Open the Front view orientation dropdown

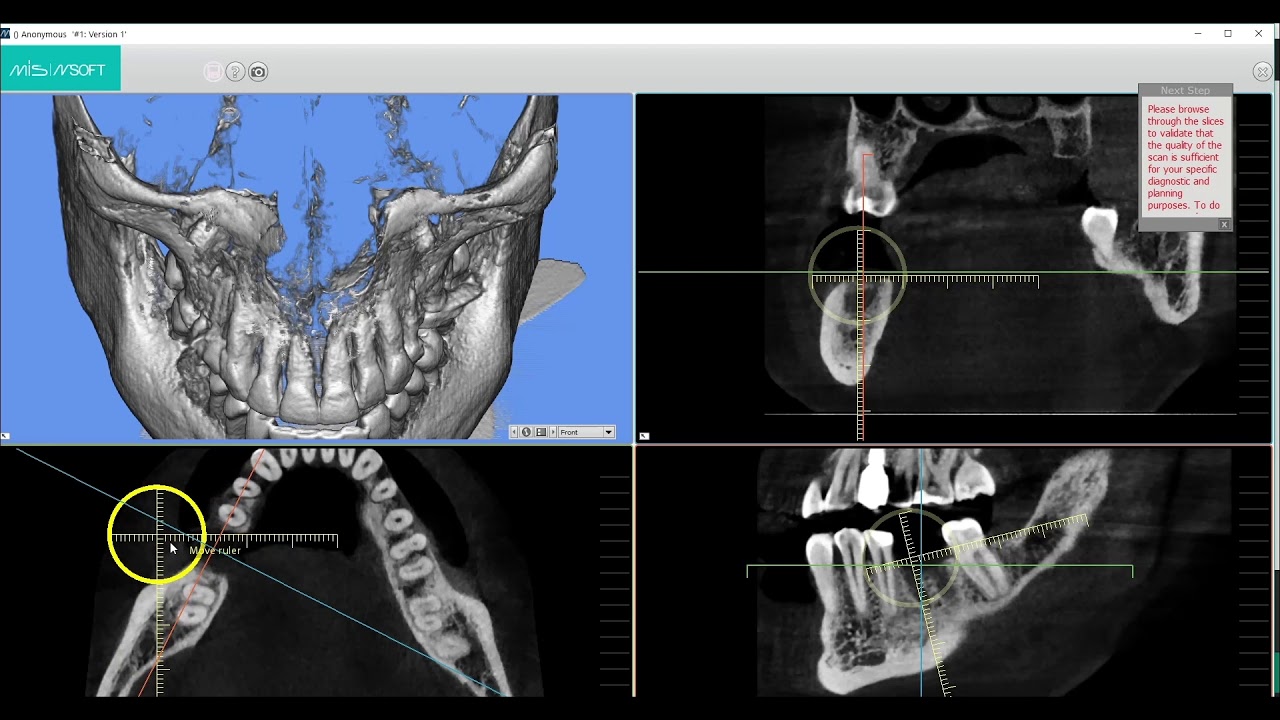tap(586, 432)
